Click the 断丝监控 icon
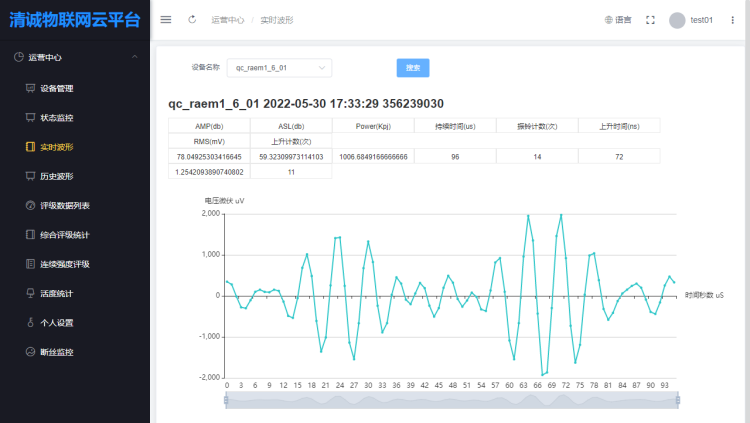750x423 pixels. pyautogui.click(x=30, y=352)
